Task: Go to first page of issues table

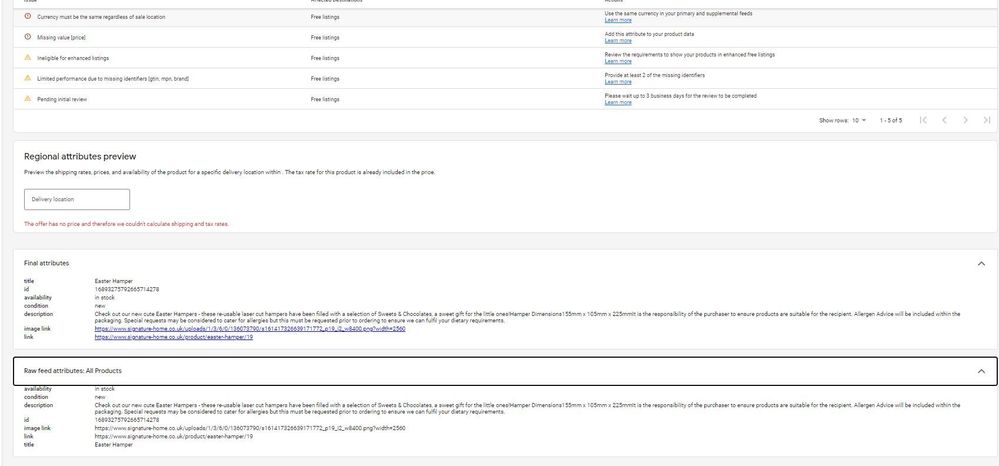Action: pyautogui.click(x=922, y=120)
